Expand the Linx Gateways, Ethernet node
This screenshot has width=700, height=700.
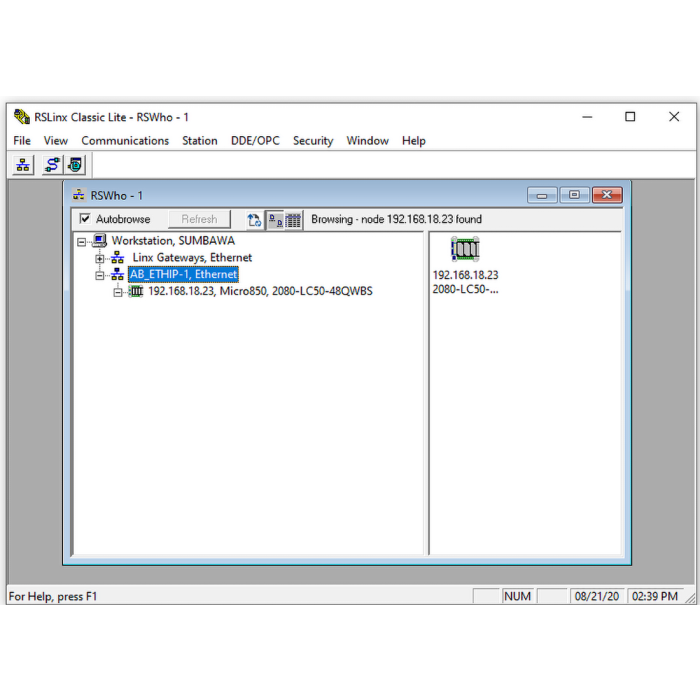pyautogui.click(x=100, y=258)
